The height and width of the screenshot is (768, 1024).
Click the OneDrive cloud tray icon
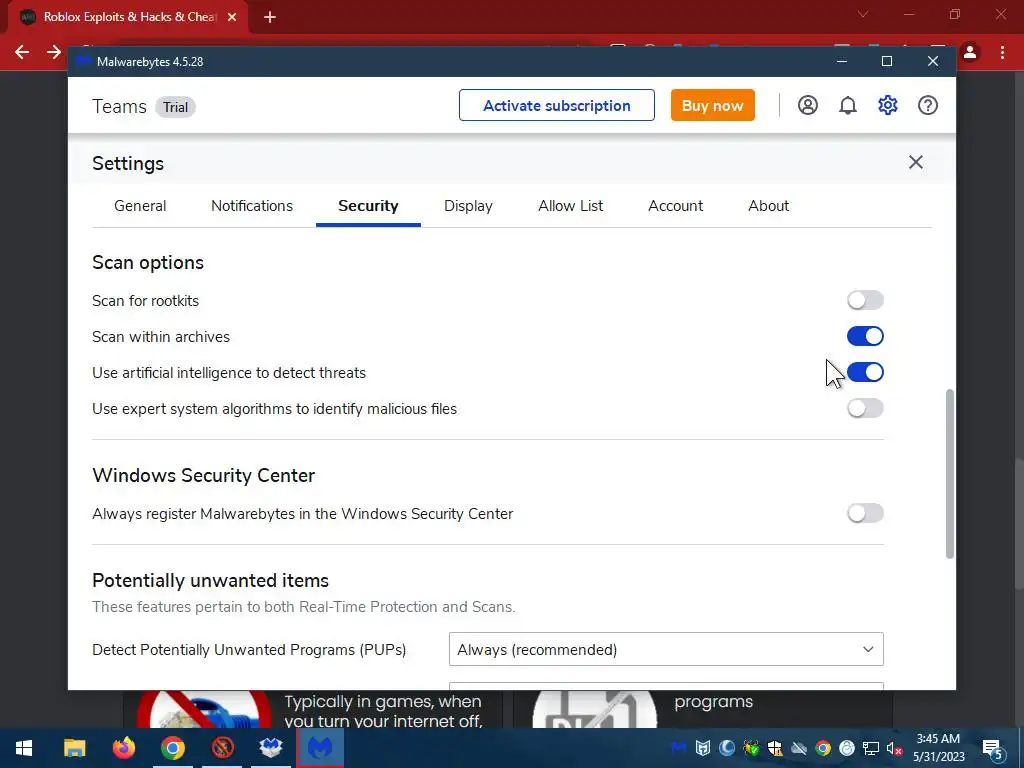799,748
